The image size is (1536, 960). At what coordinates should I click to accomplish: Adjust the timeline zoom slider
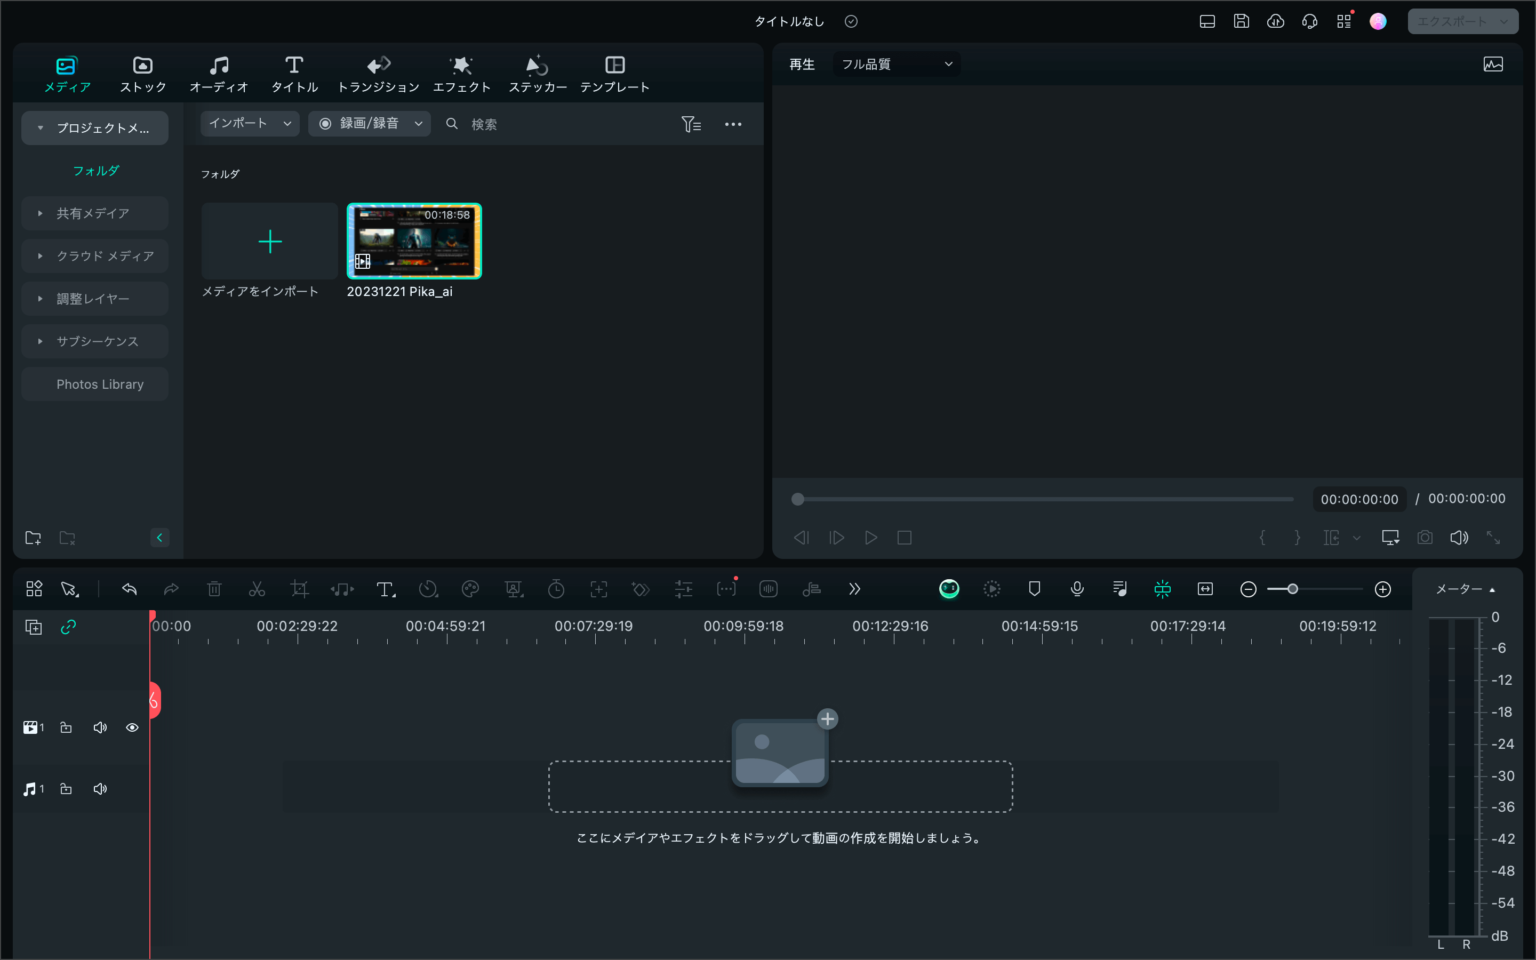tap(1295, 589)
